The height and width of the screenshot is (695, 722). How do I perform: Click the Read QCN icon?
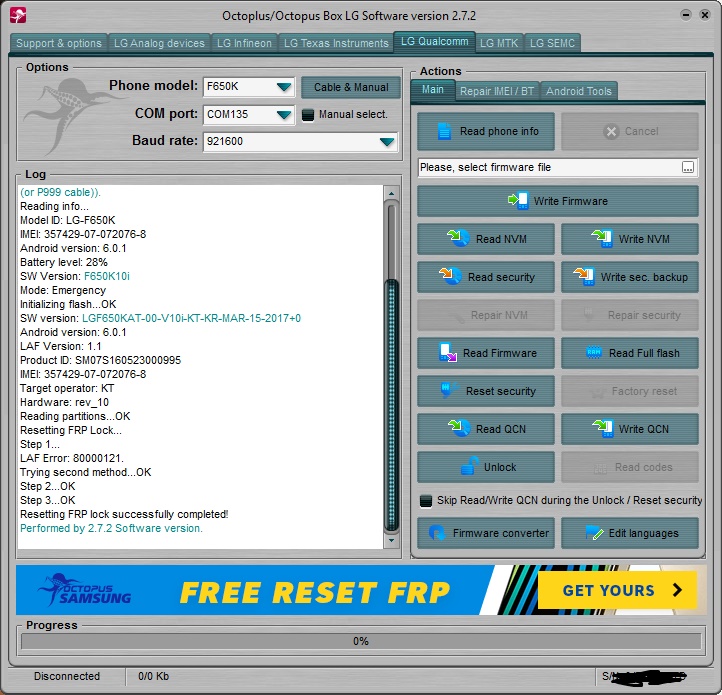tap(459, 428)
